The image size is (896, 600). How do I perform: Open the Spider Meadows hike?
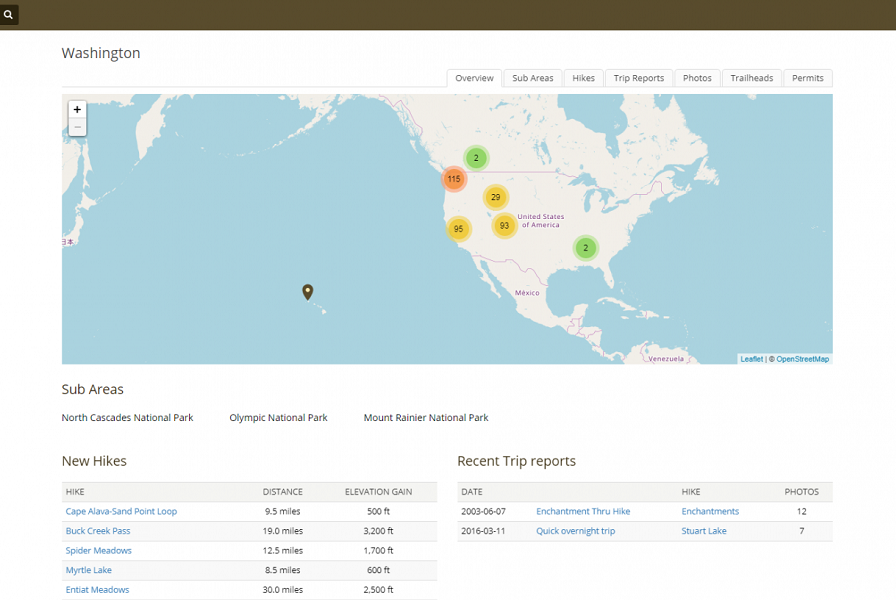pyautogui.click(x=98, y=550)
